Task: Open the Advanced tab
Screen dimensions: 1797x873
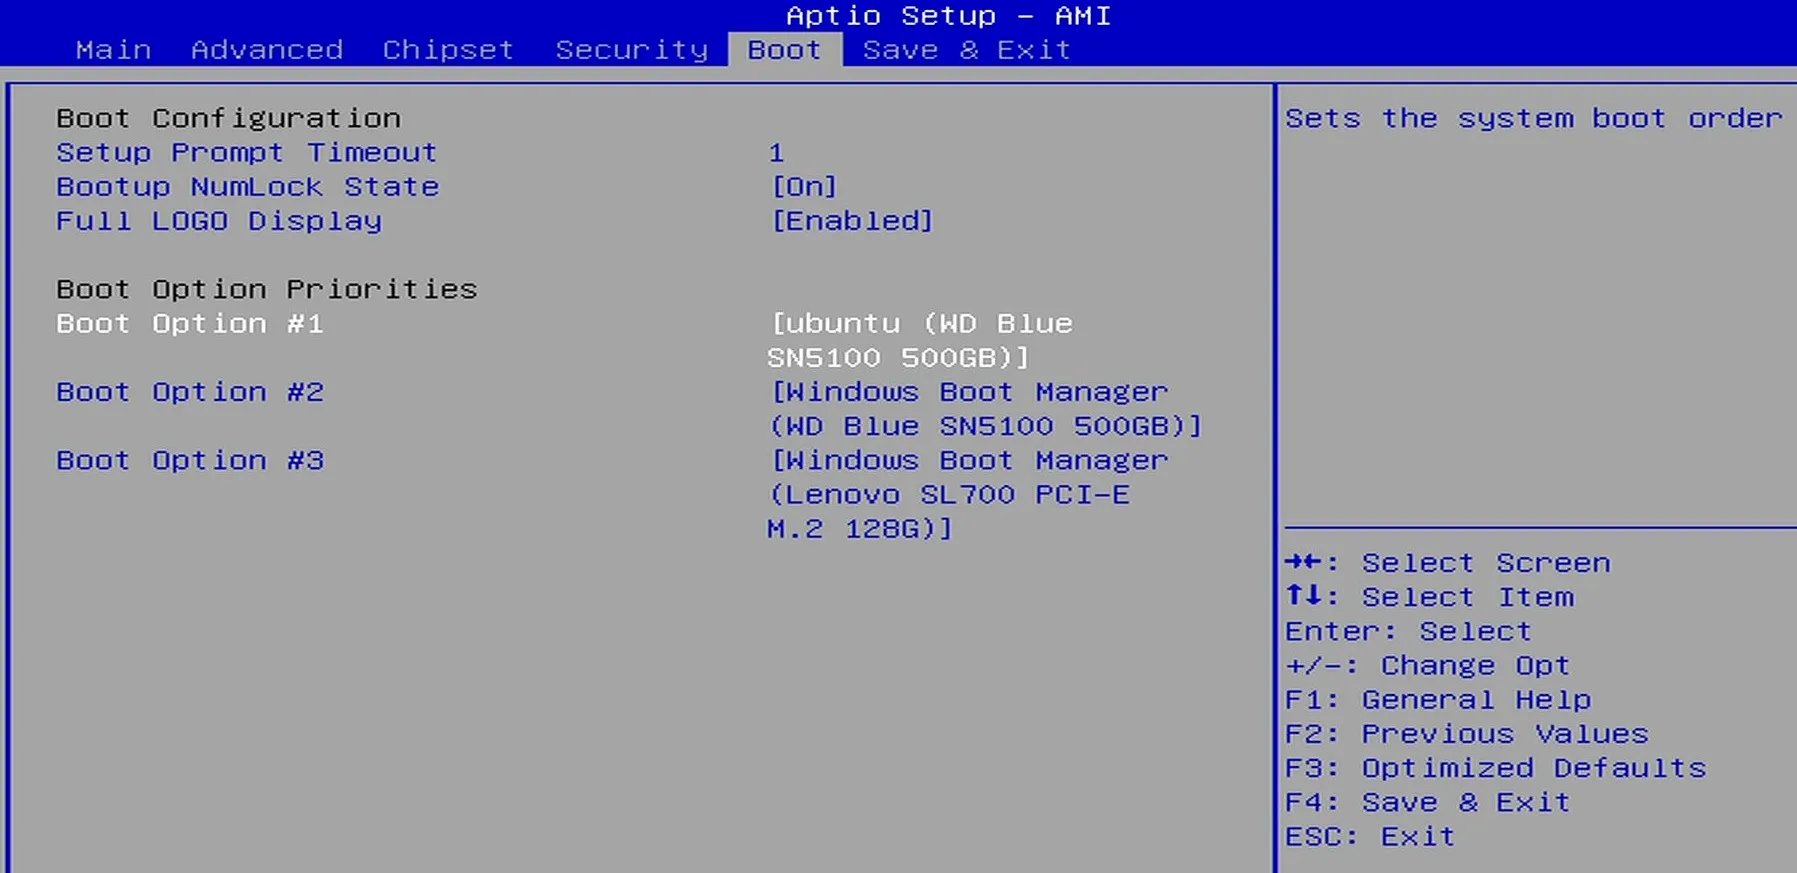Action: click(267, 50)
